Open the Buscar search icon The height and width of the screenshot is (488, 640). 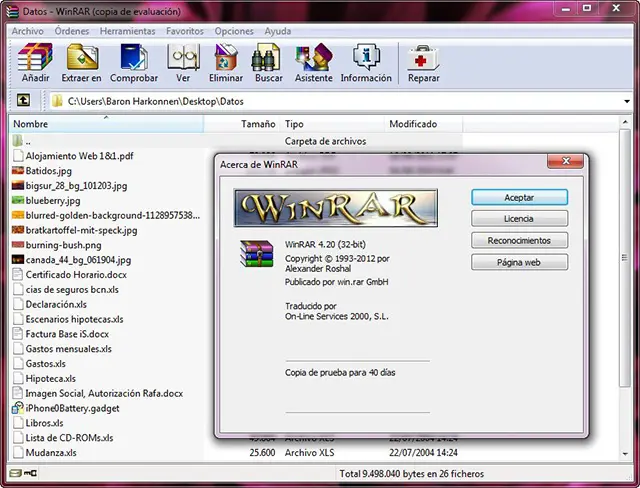click(x=268, y=61)
